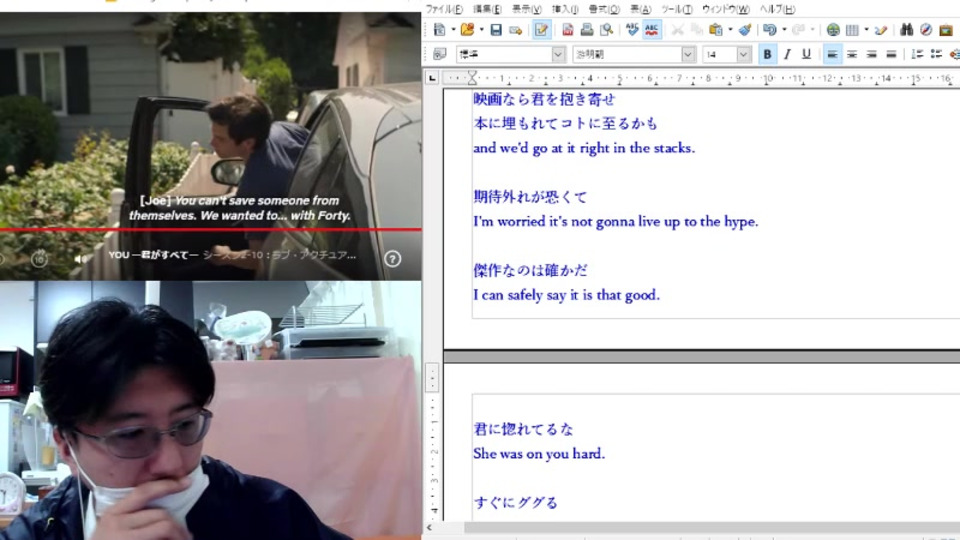Click the text 'I can safely say it is that good.'
The width and height of the screenshot is (960, 540).
pos(566,295)
